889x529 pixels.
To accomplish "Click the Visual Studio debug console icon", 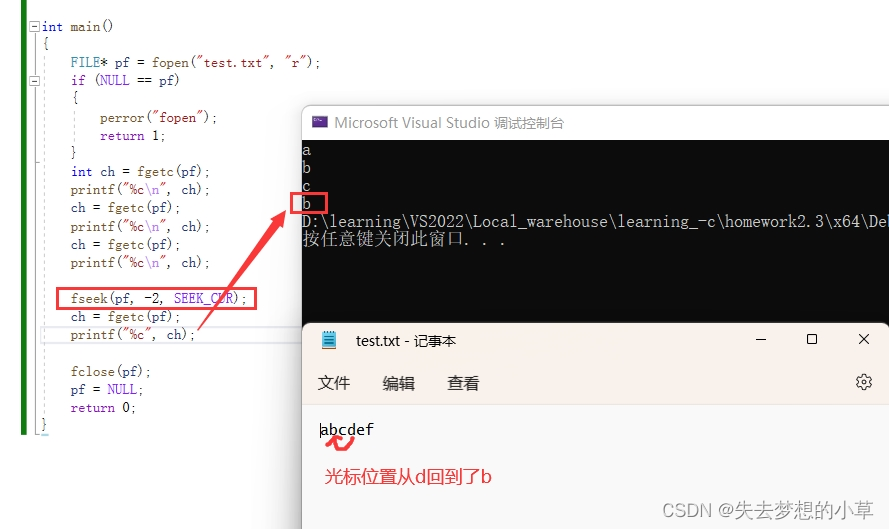I will point(320,122).
